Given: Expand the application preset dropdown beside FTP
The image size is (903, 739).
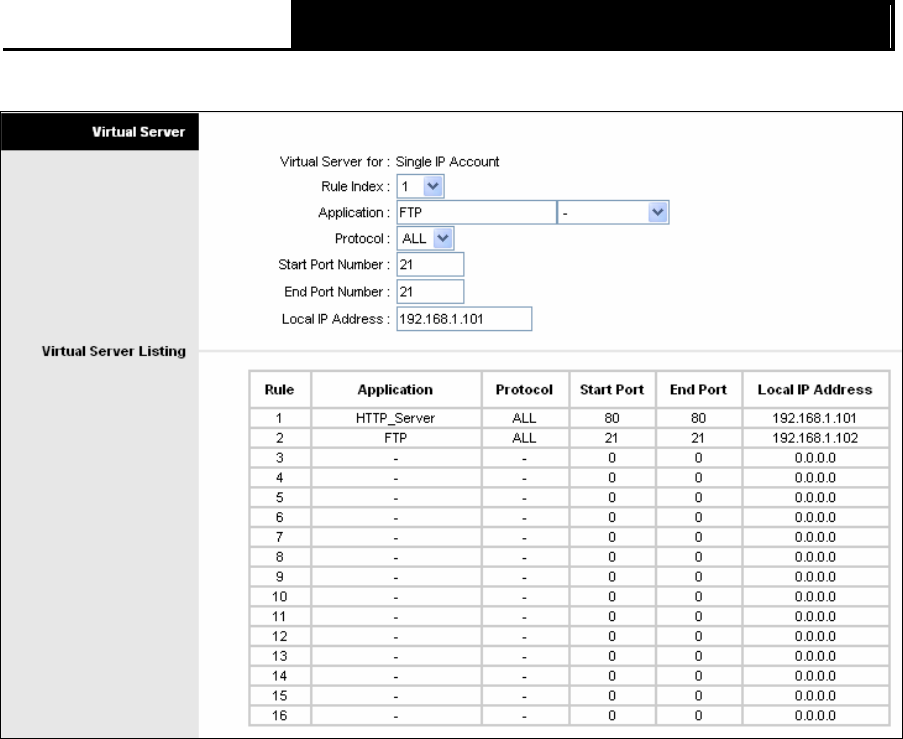Looking at the screenshot, I should [613, 213].
